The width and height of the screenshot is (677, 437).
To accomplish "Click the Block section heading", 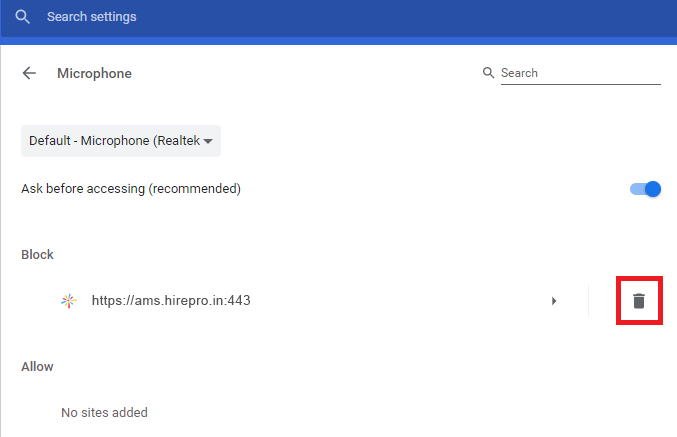I will tap(37, 255).
